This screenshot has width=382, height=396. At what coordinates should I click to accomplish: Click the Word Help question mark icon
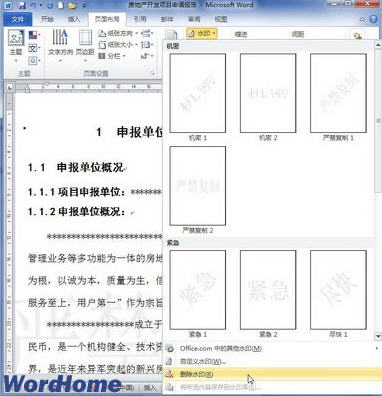(373, 19)
